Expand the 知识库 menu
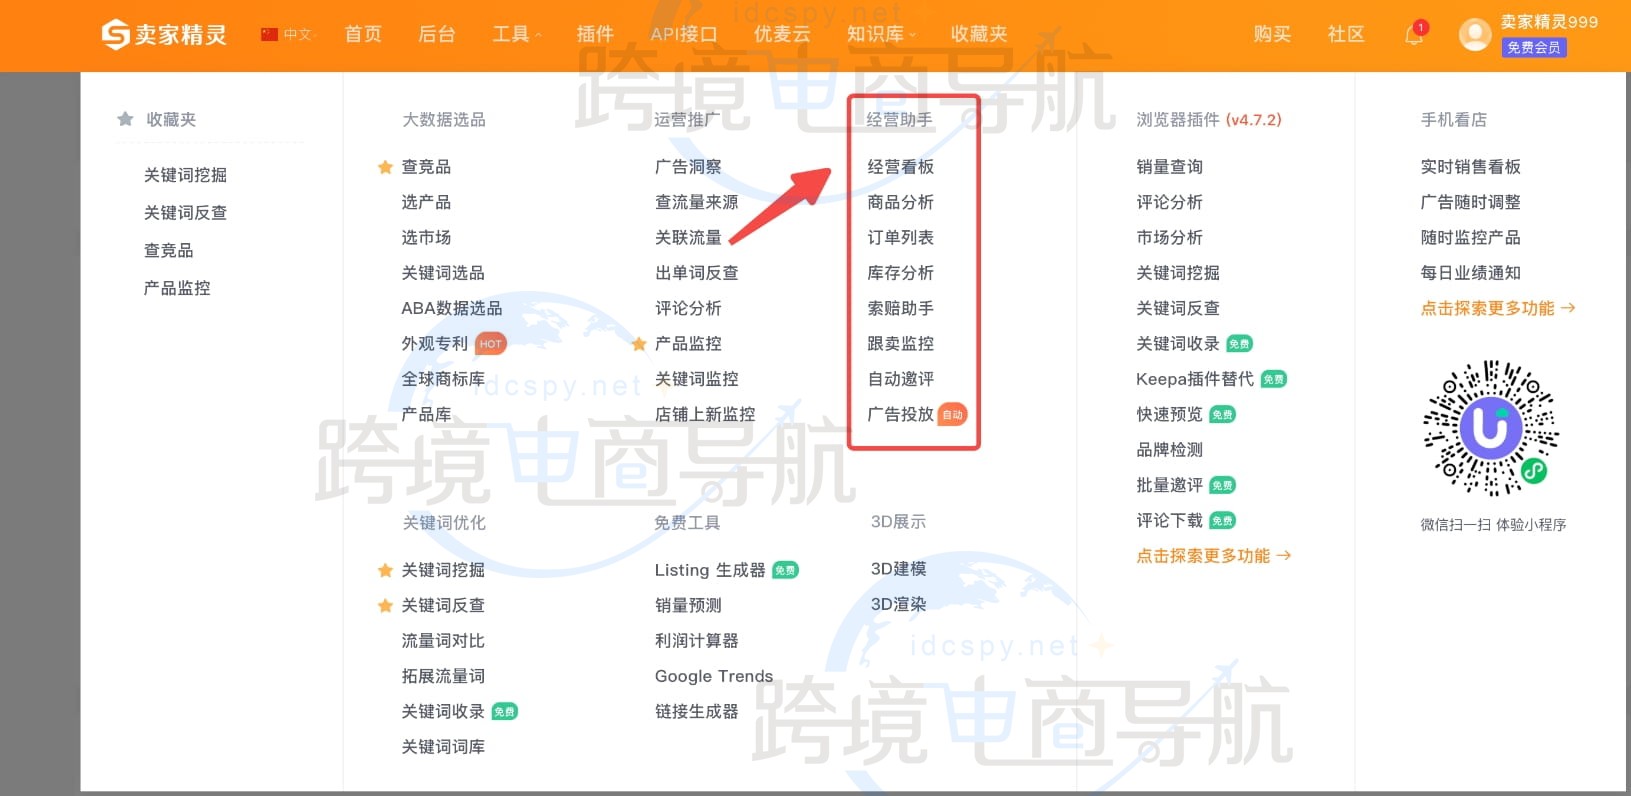Viewport: 1631px width, 796px height. [x=881, y=34]
